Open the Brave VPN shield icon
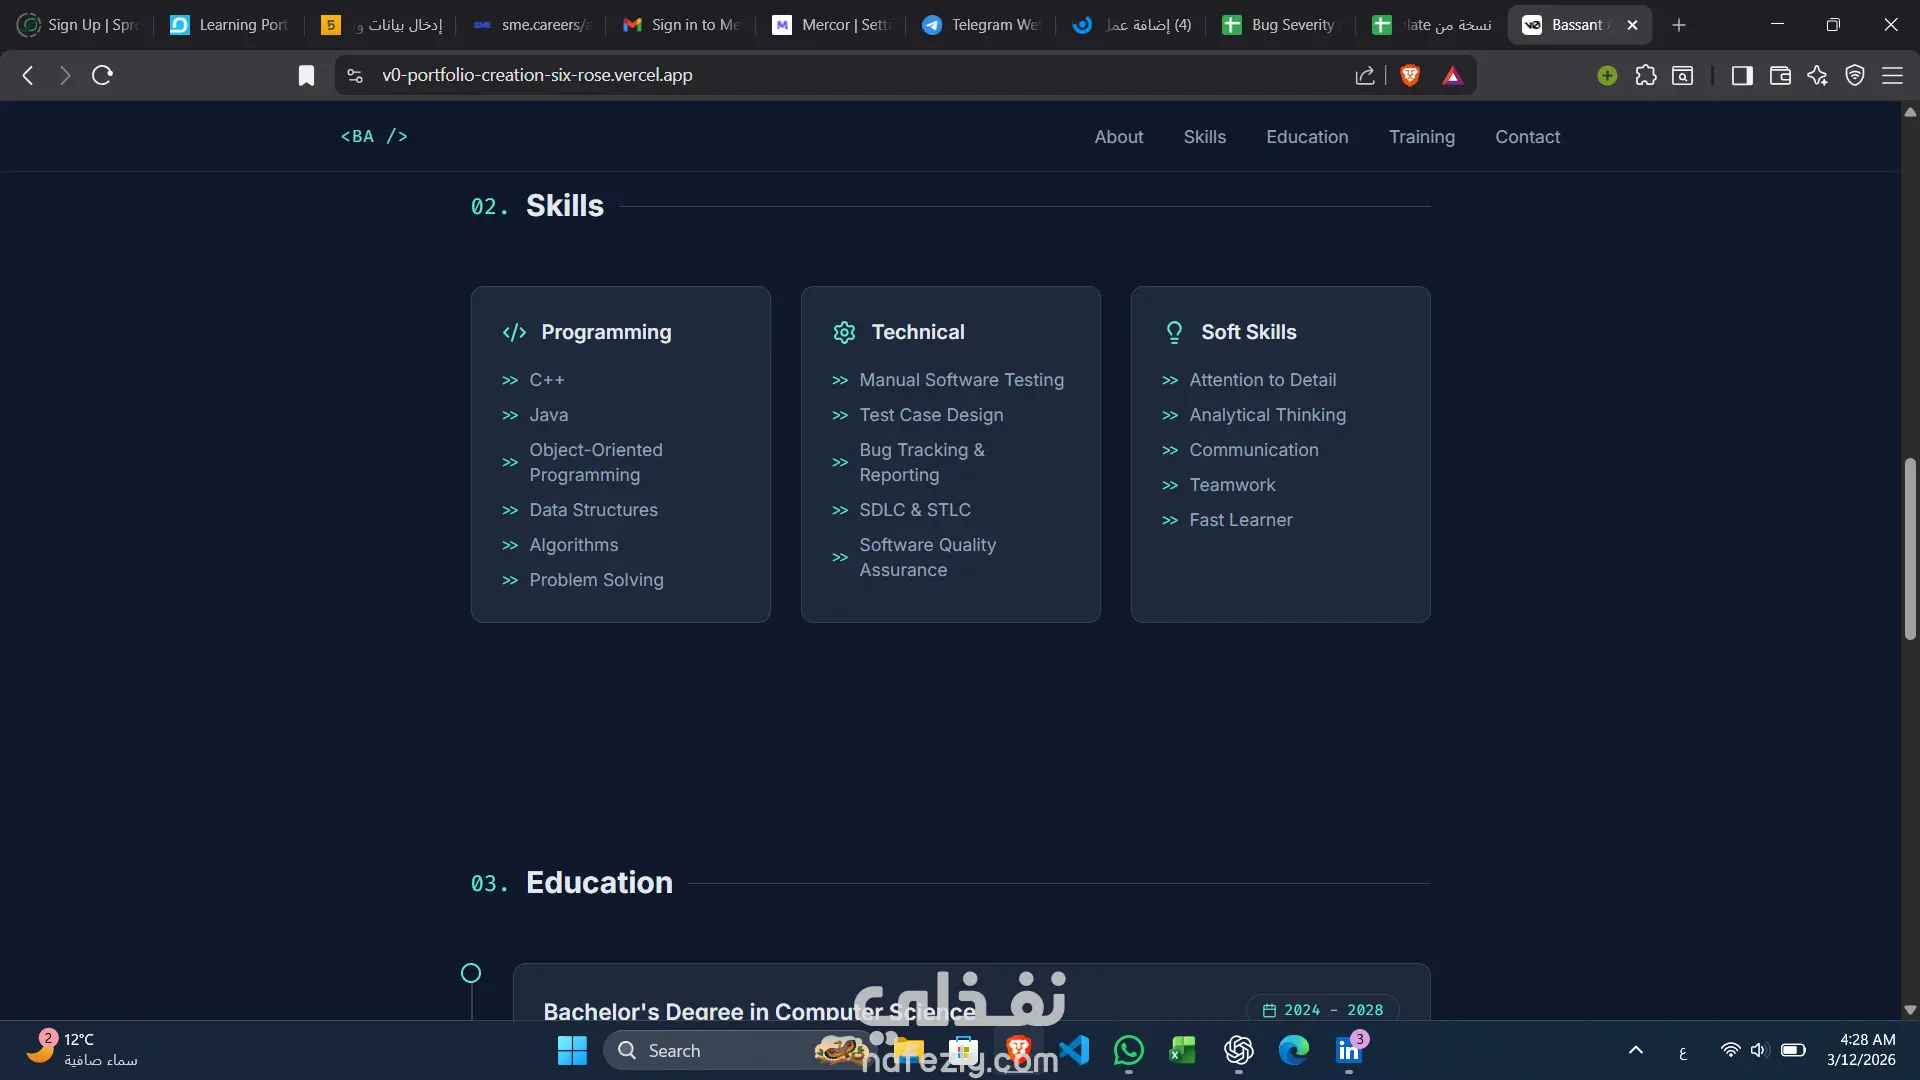 click(1854, 75)
